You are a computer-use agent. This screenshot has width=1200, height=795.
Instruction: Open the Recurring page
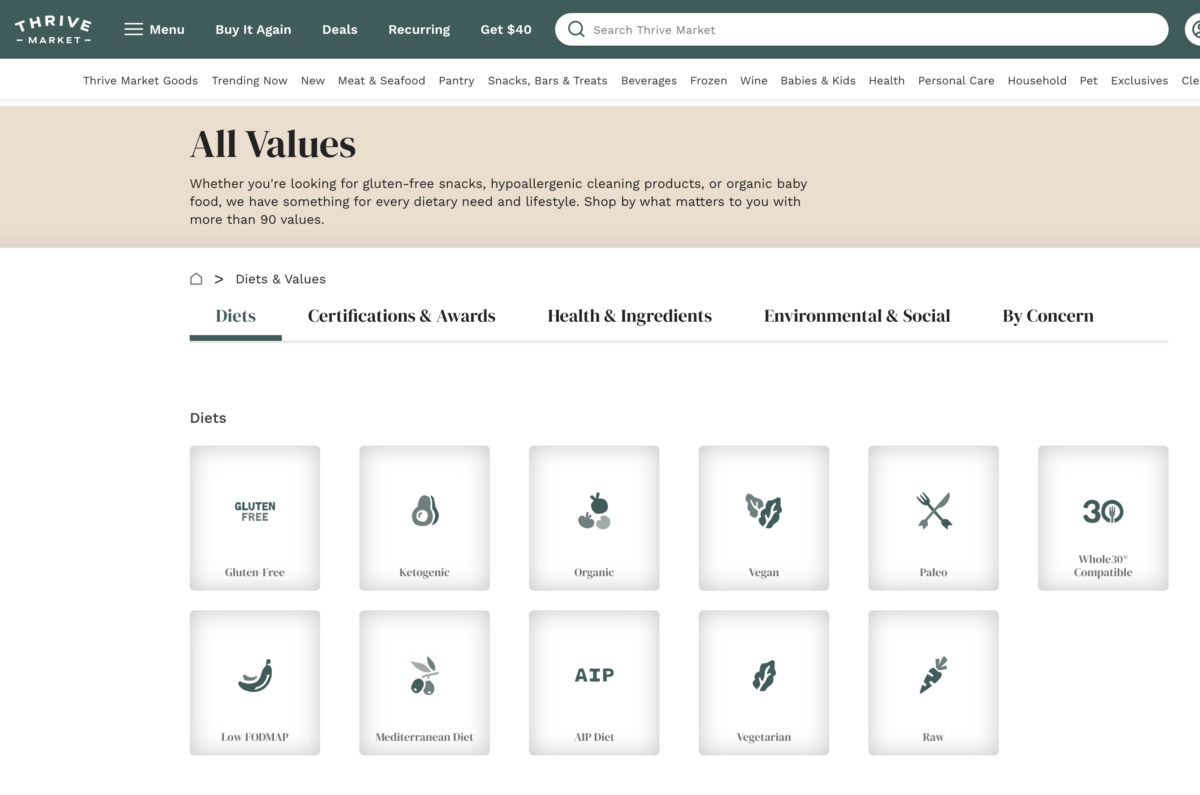[419, 30]
